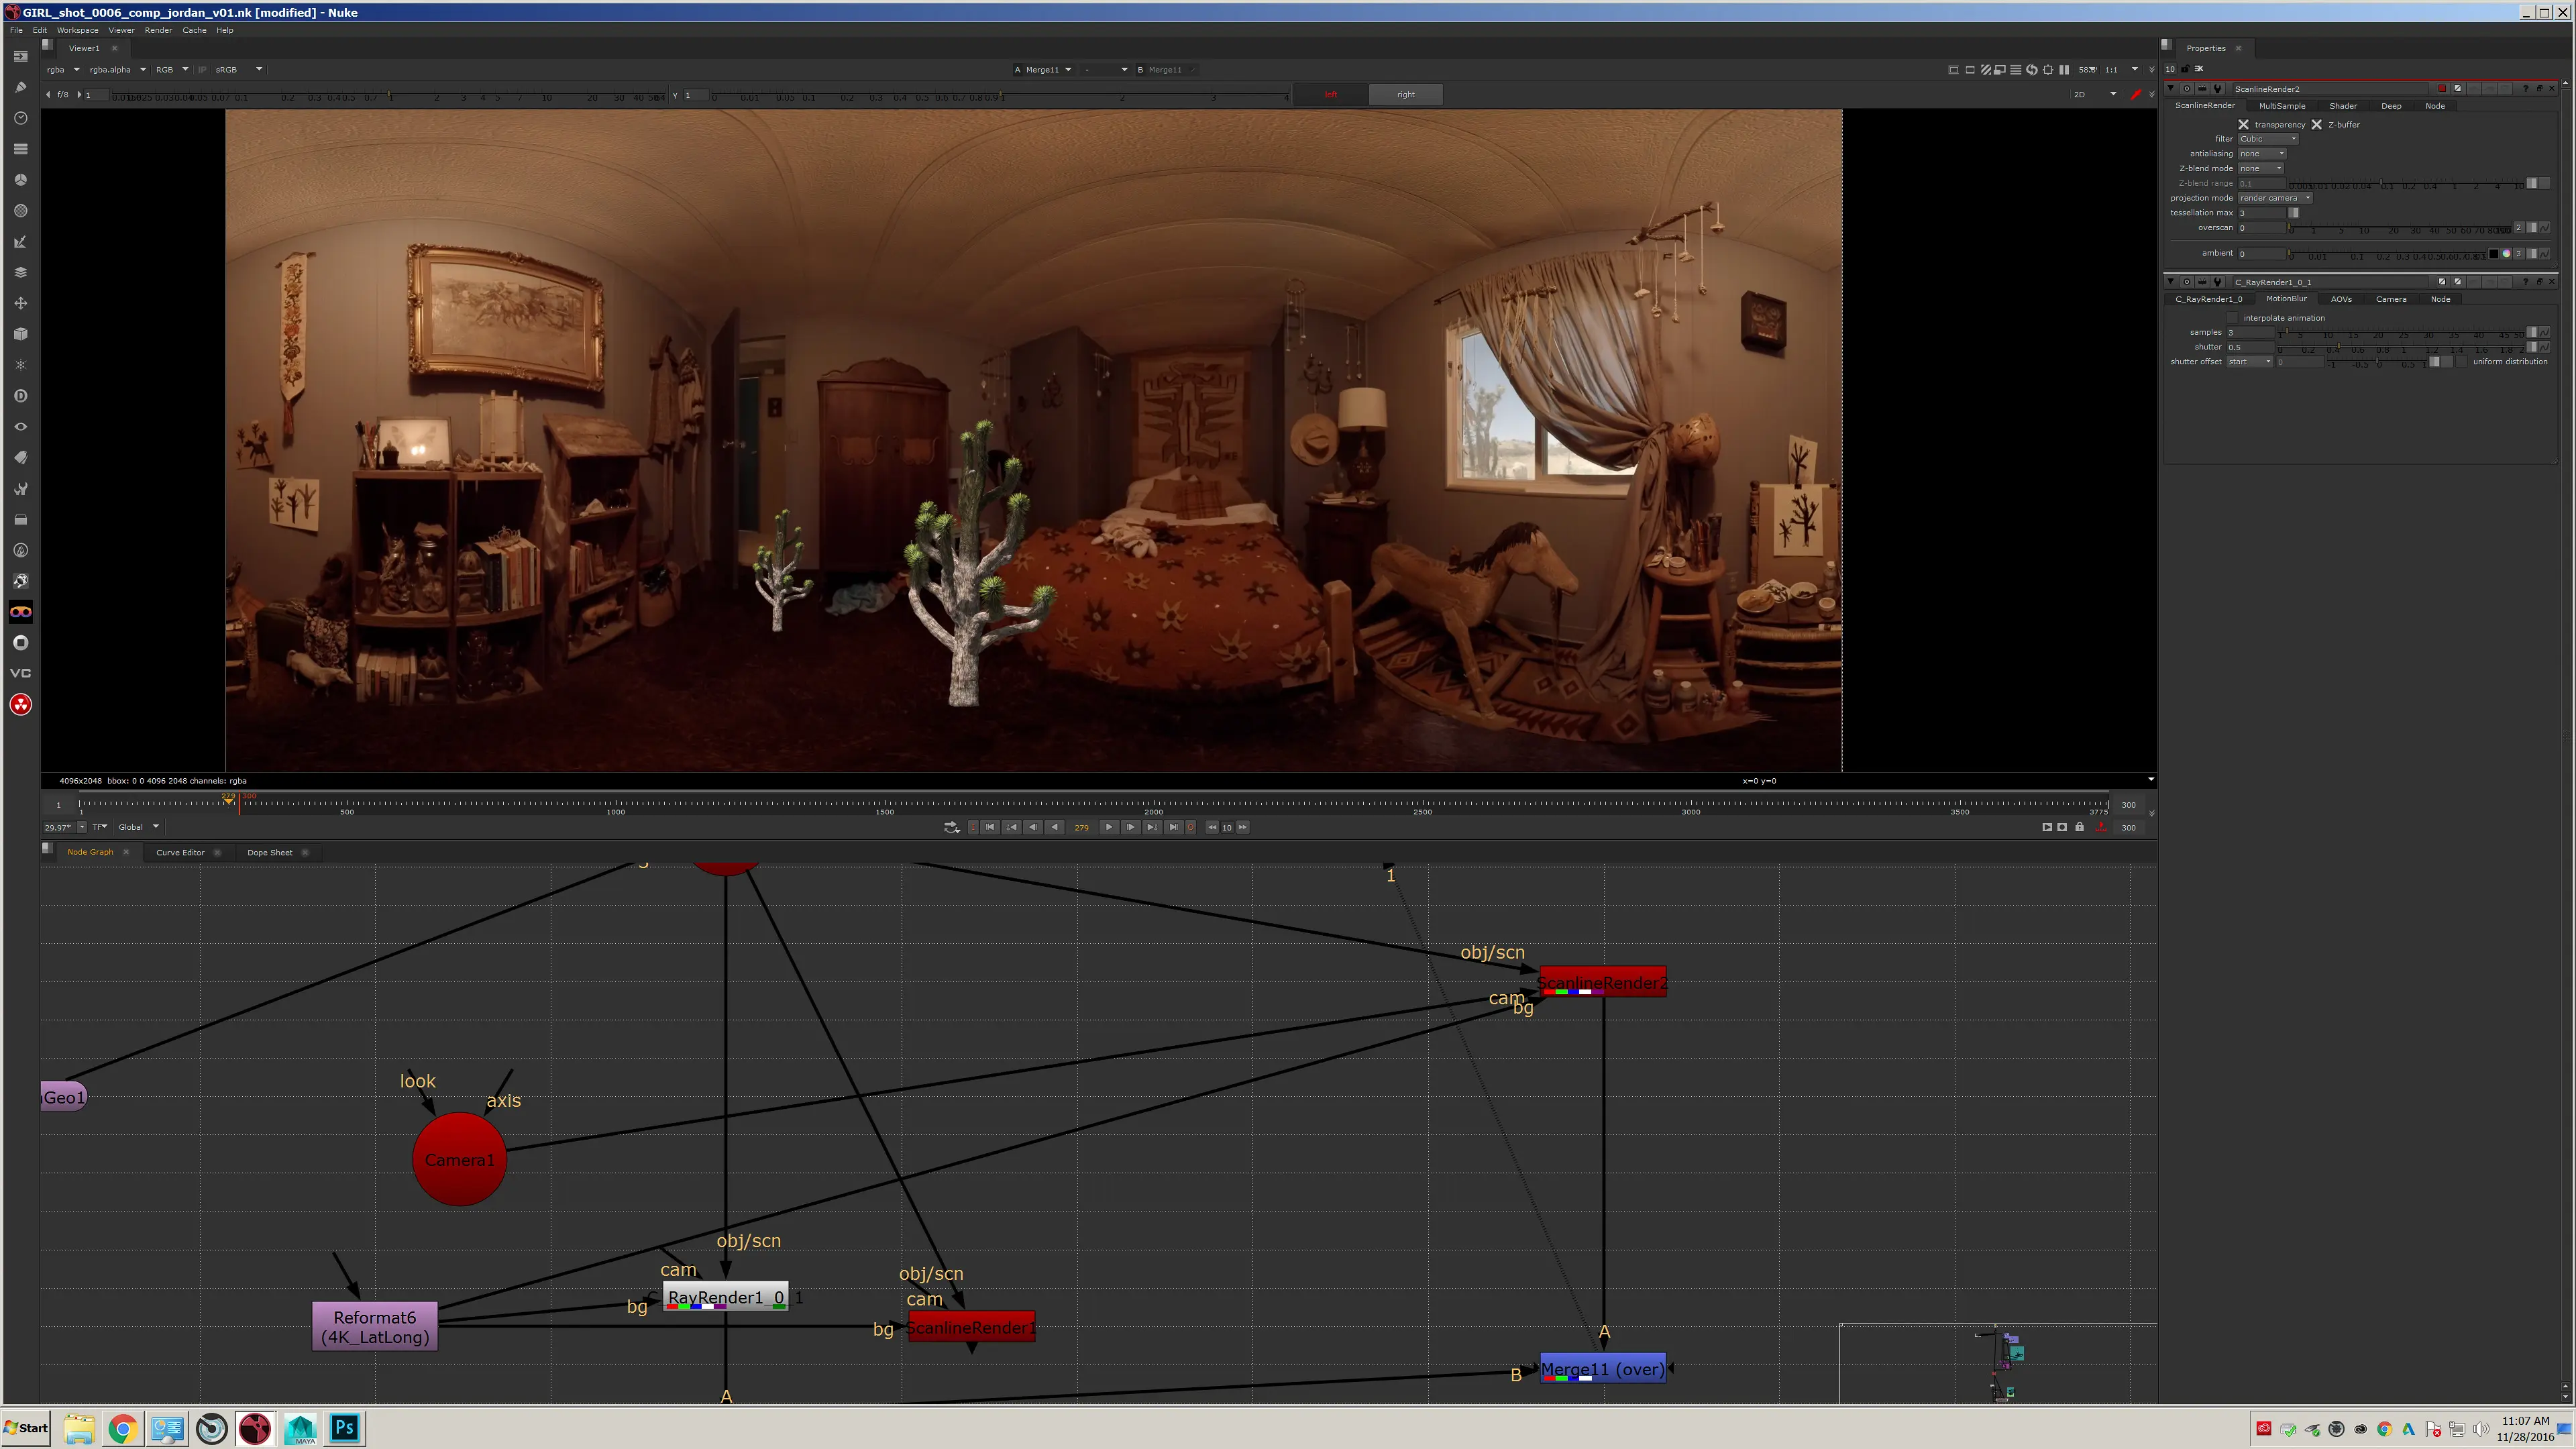Click the current frame 279 field

[x=1081, y=827]
